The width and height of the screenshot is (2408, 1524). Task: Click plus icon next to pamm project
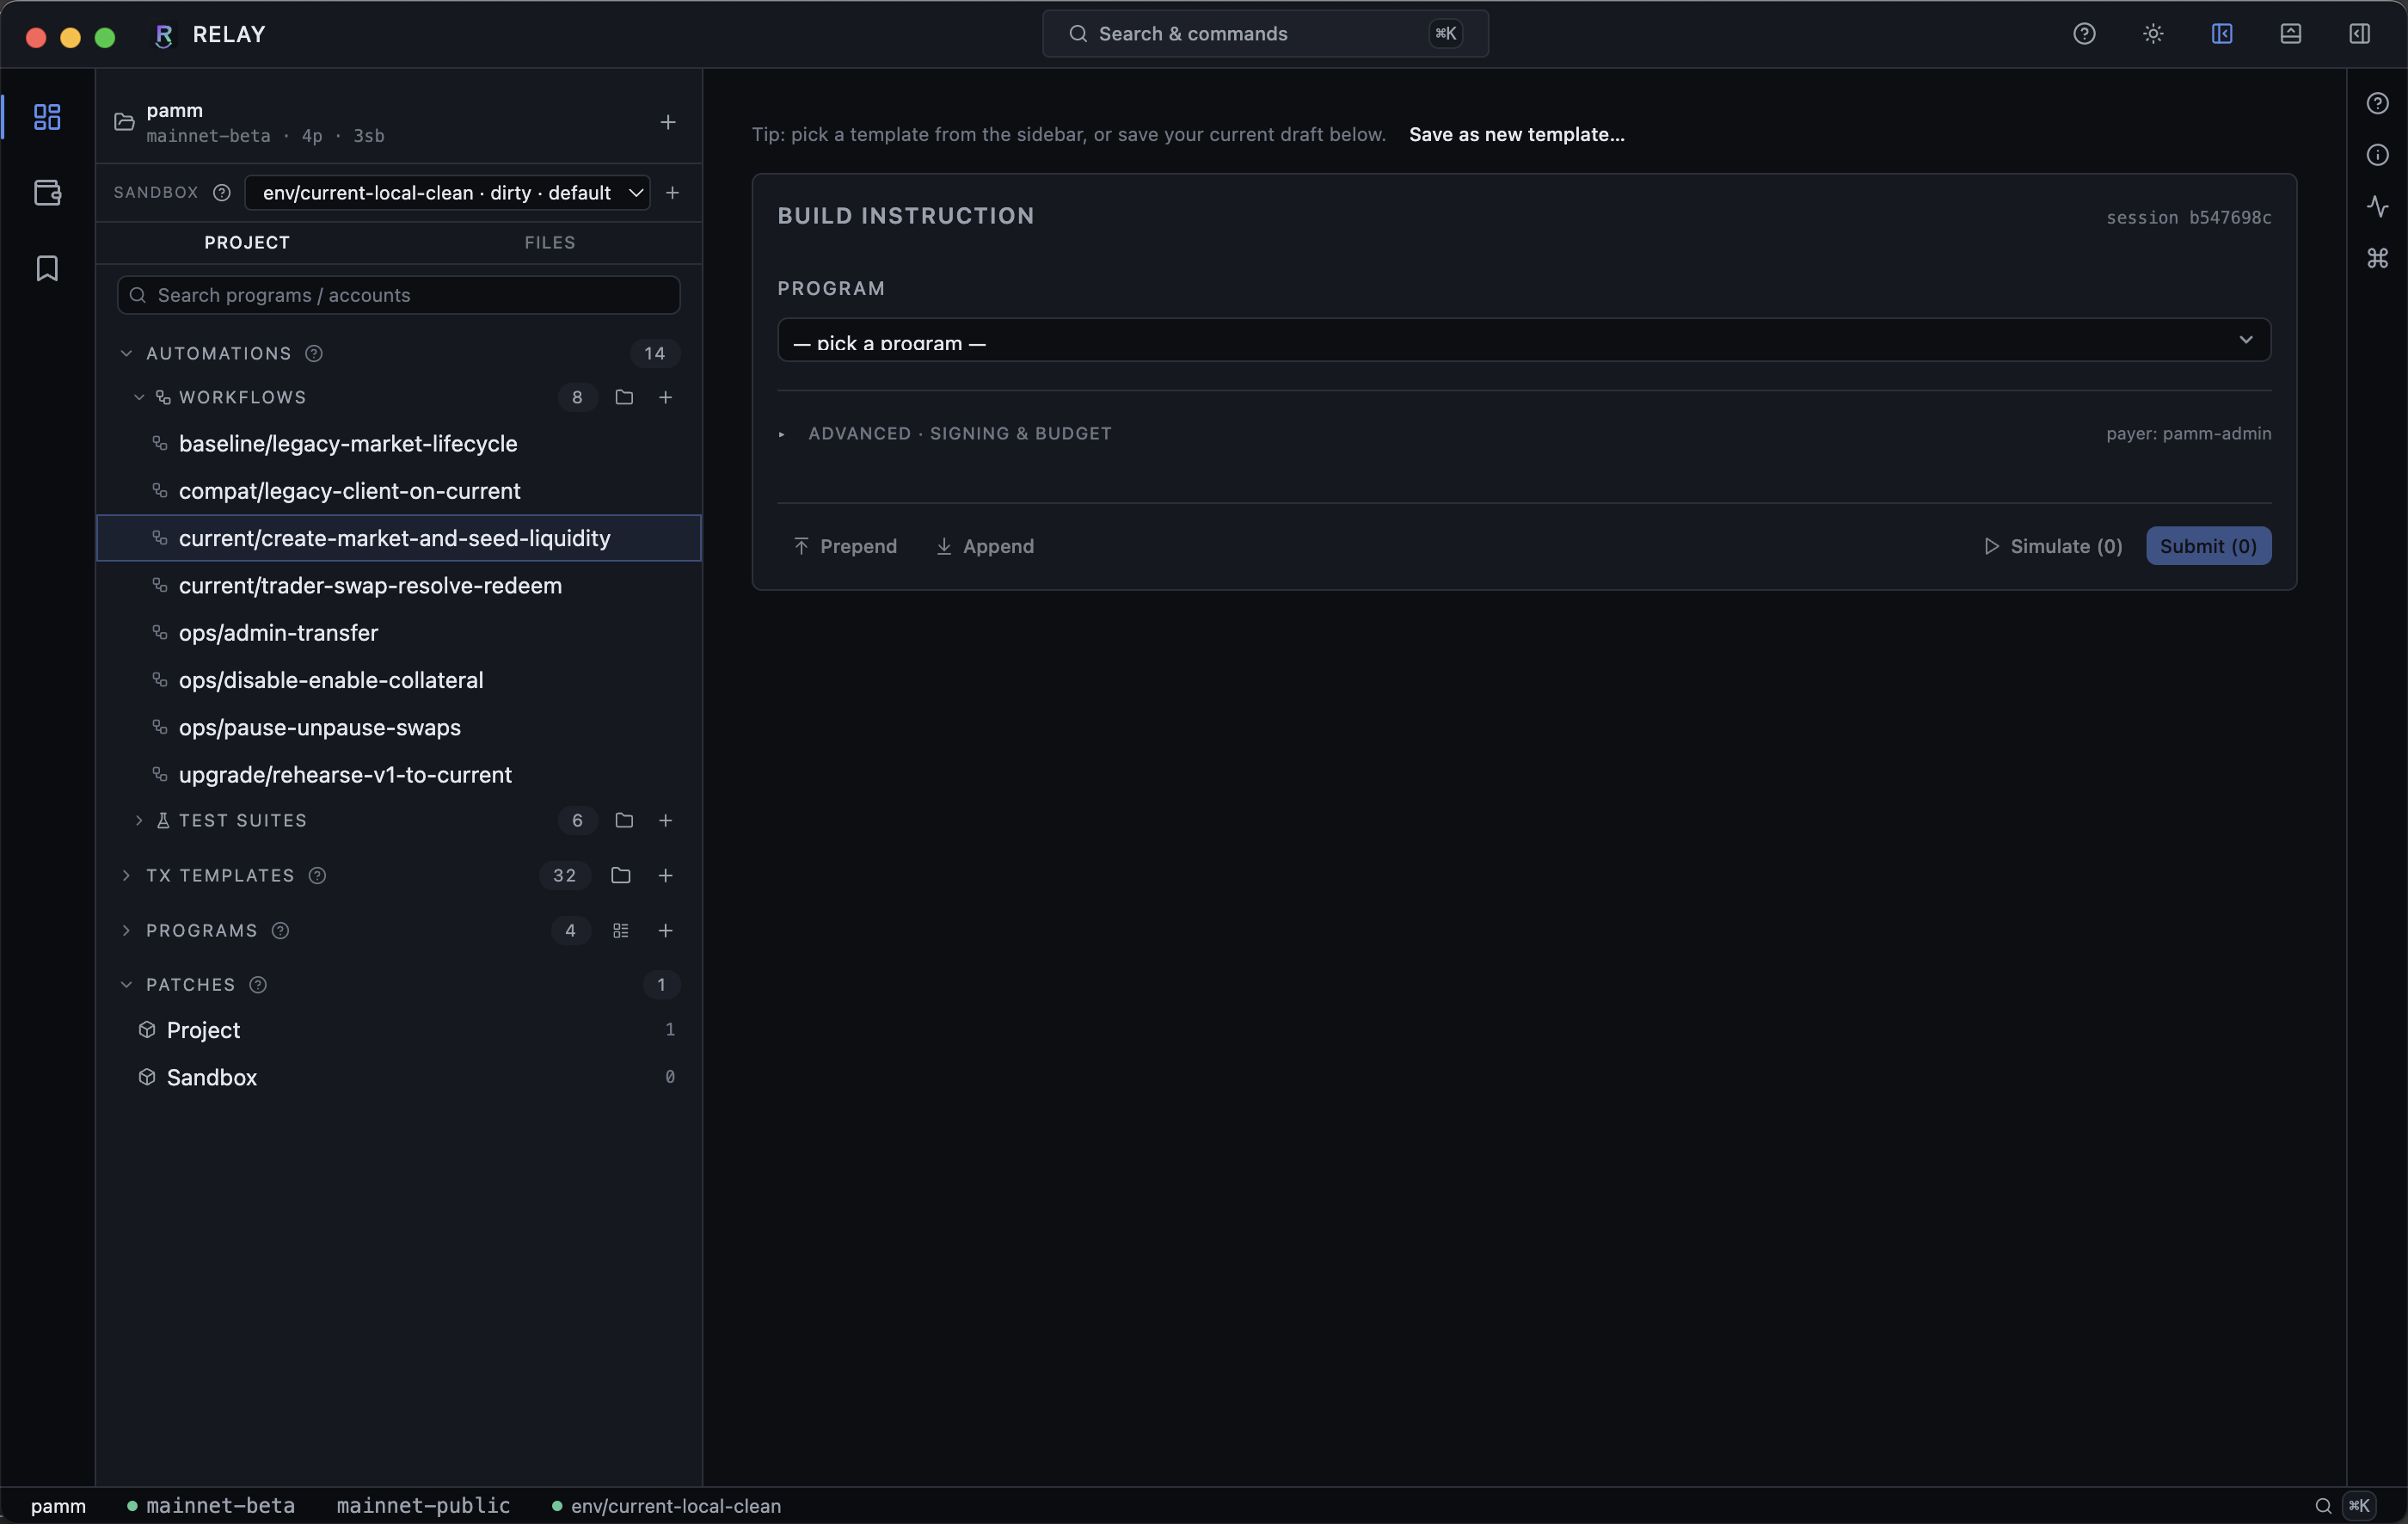pos(668,122)
